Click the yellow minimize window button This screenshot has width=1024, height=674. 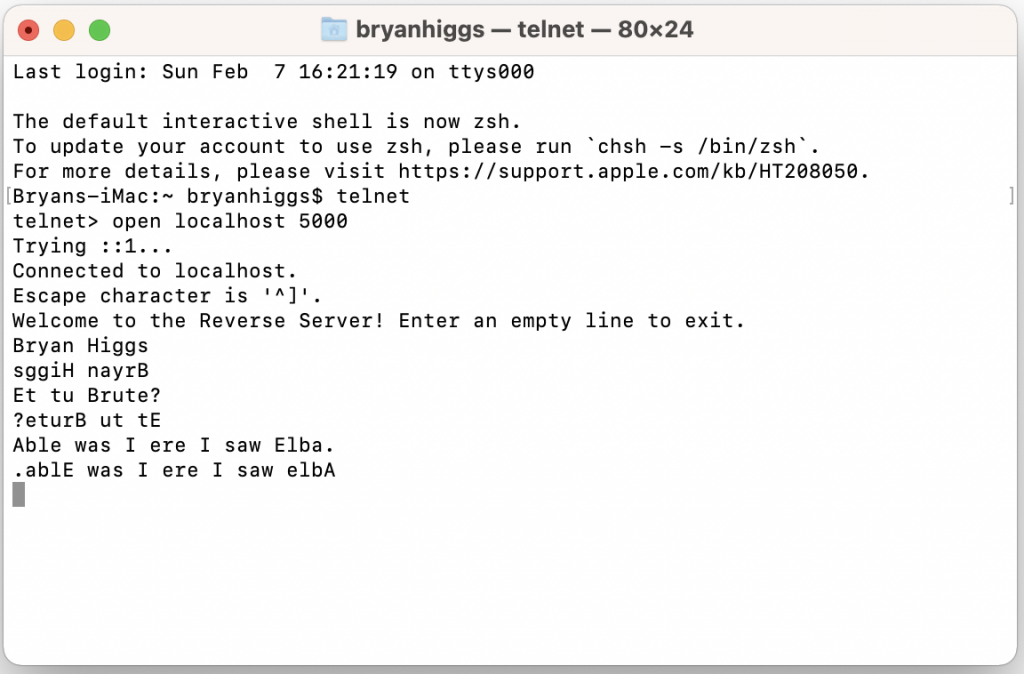coord(64,30)
